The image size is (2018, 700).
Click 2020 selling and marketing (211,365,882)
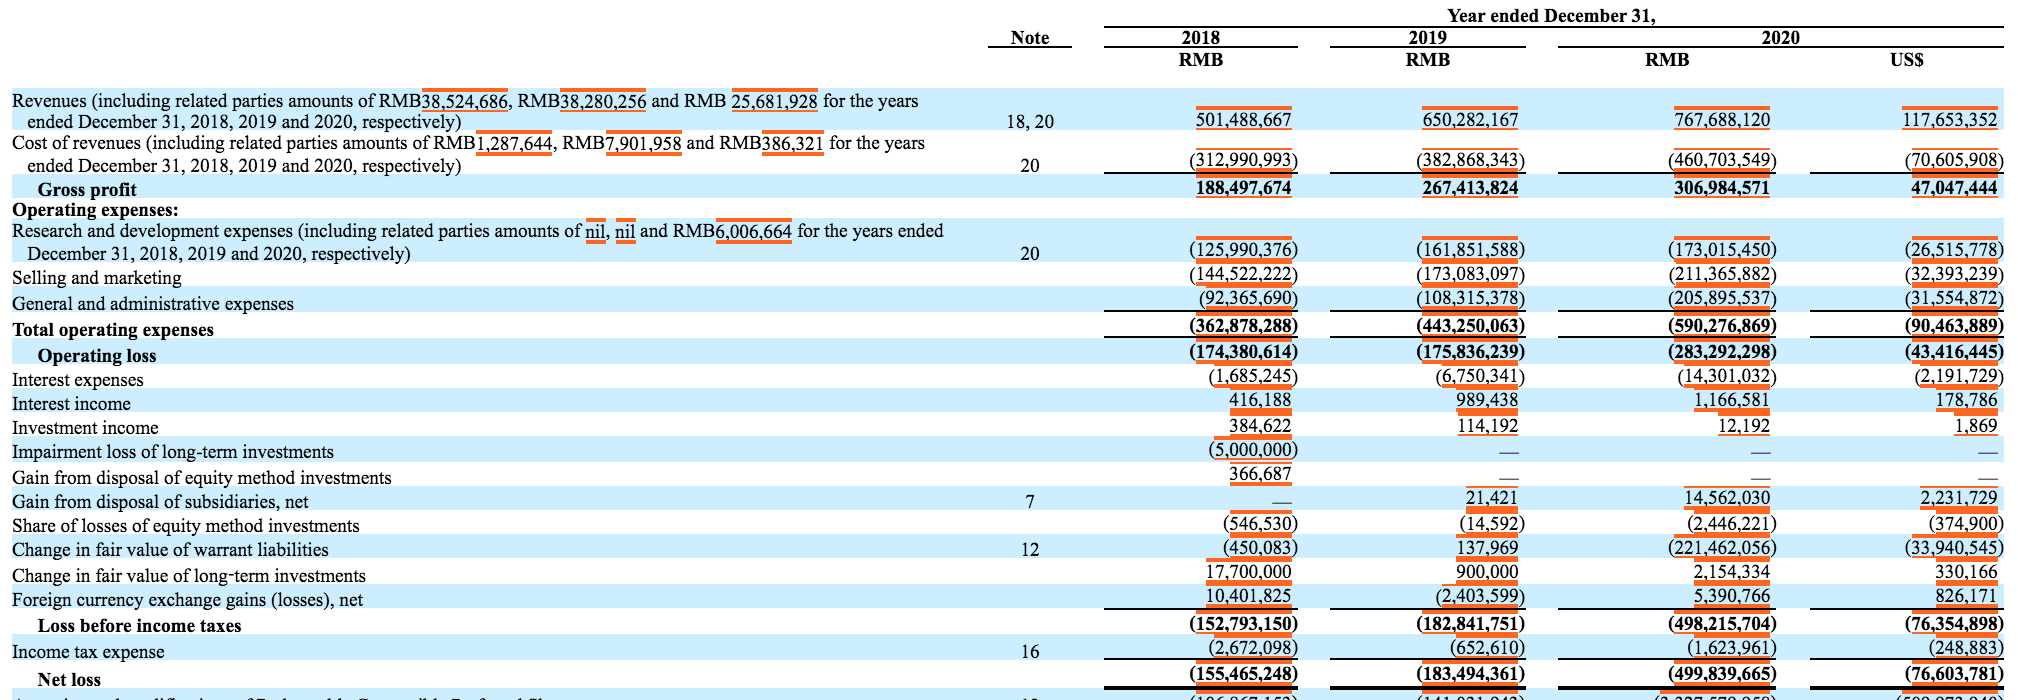click(x=1722, y=275)
